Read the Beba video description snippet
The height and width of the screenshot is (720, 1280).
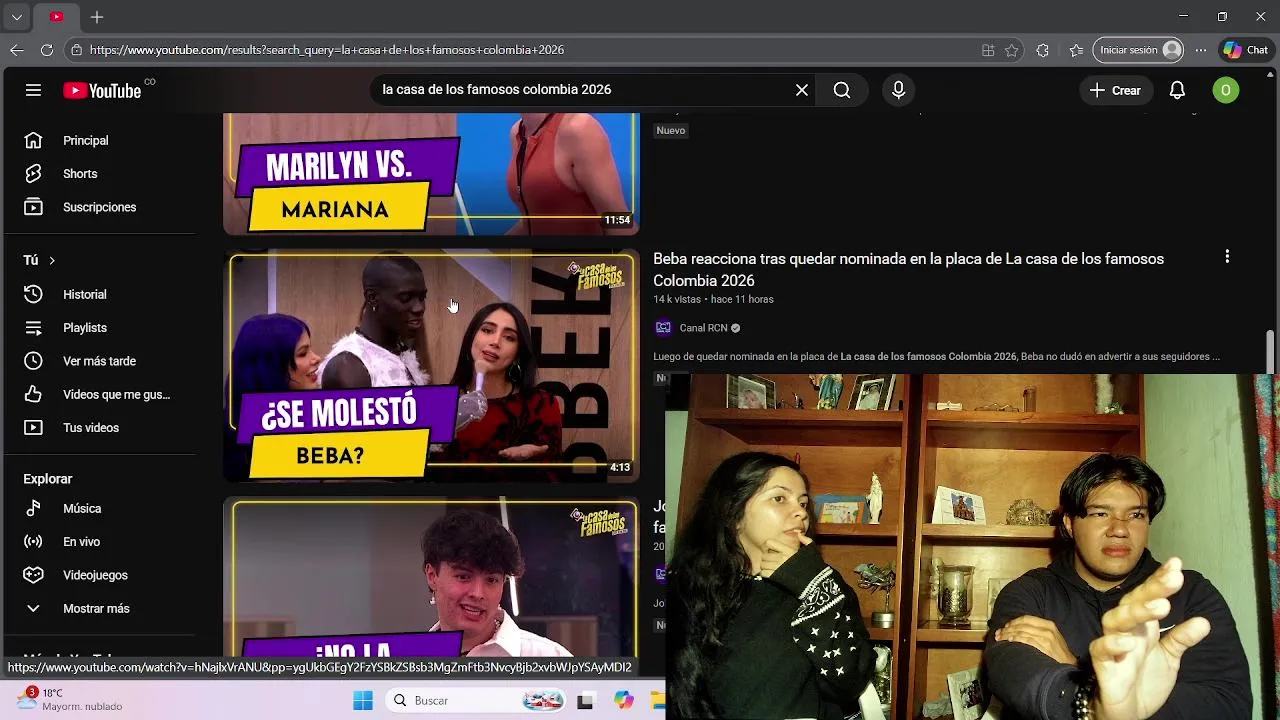936,356
